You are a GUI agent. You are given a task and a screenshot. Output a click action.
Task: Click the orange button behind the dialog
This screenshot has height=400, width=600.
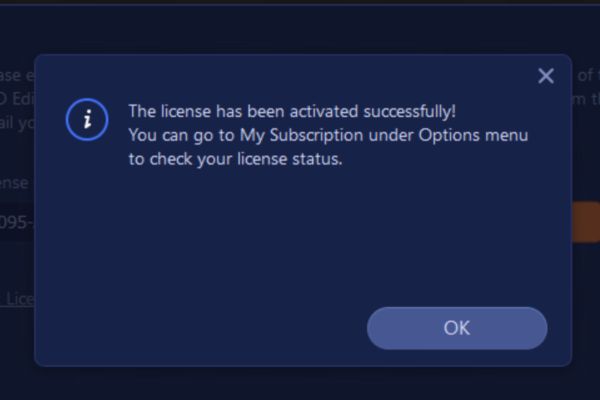tap(585, 222)
